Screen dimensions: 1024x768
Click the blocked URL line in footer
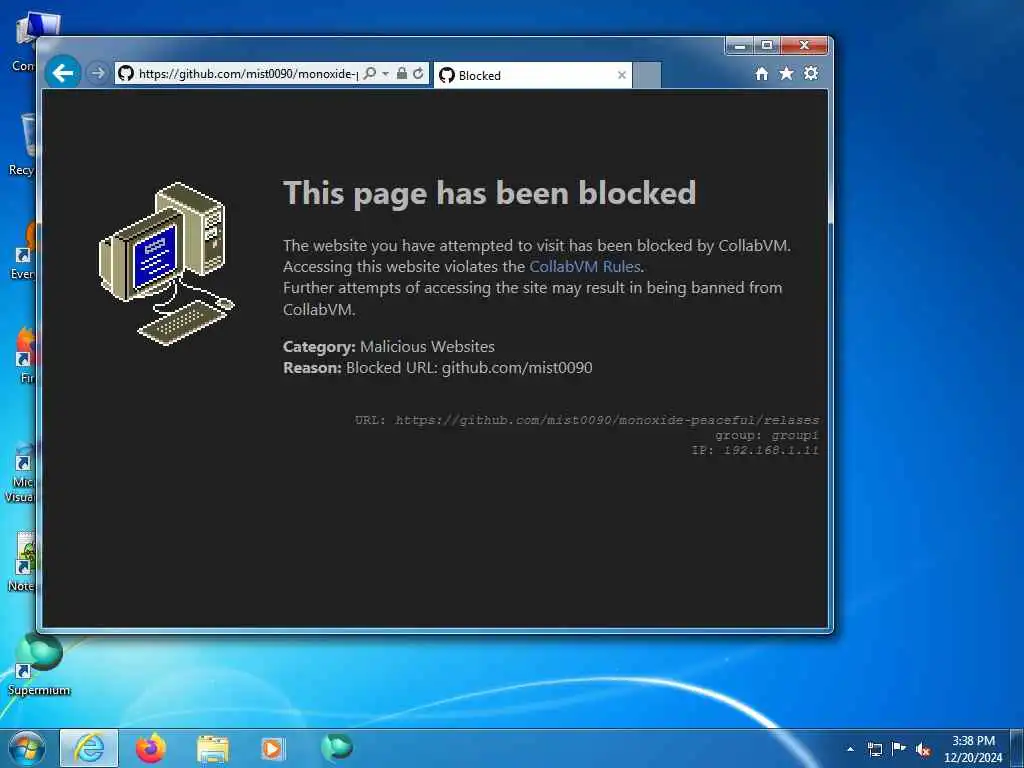pos(586,420)
